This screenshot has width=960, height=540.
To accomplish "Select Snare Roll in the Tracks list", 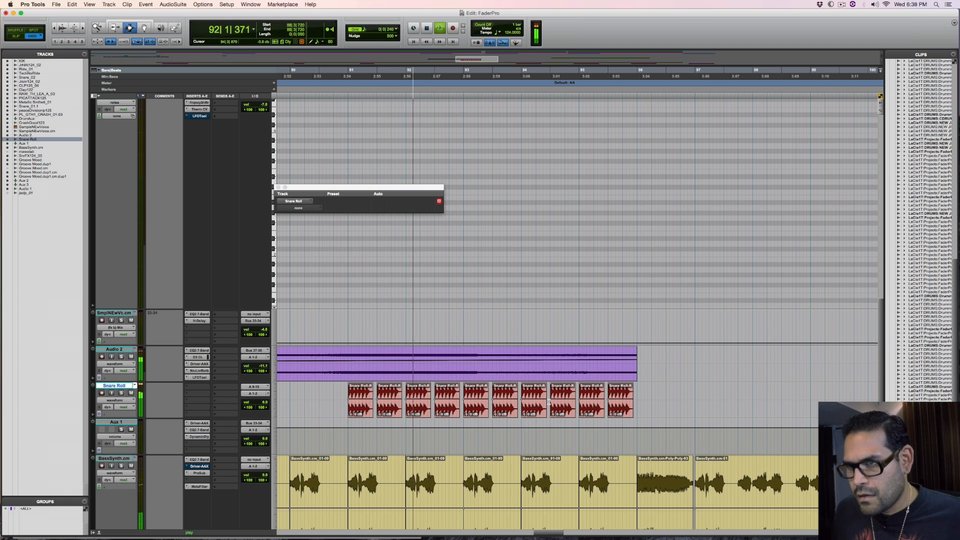I will (x=28, y=139).
